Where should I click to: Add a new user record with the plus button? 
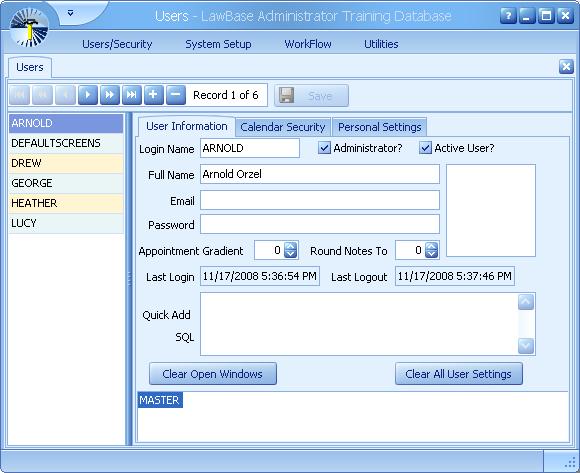click(154, 95)
